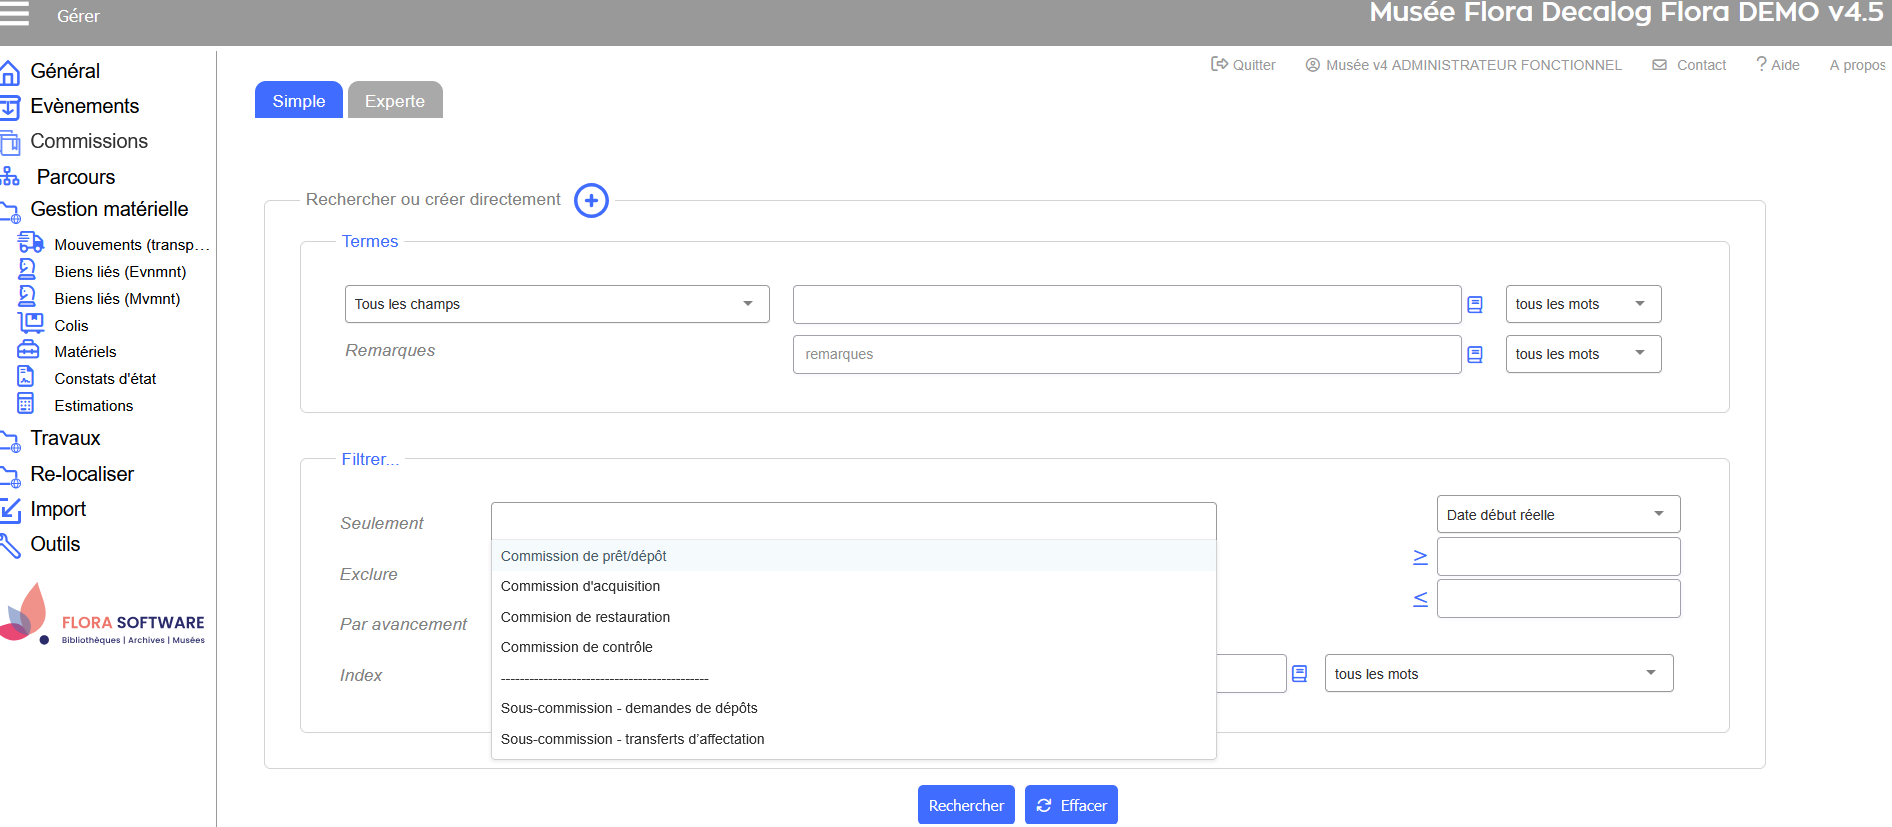Click the Effacer button
This screenshot has width=1892, height=827.
click(1070, 805)
